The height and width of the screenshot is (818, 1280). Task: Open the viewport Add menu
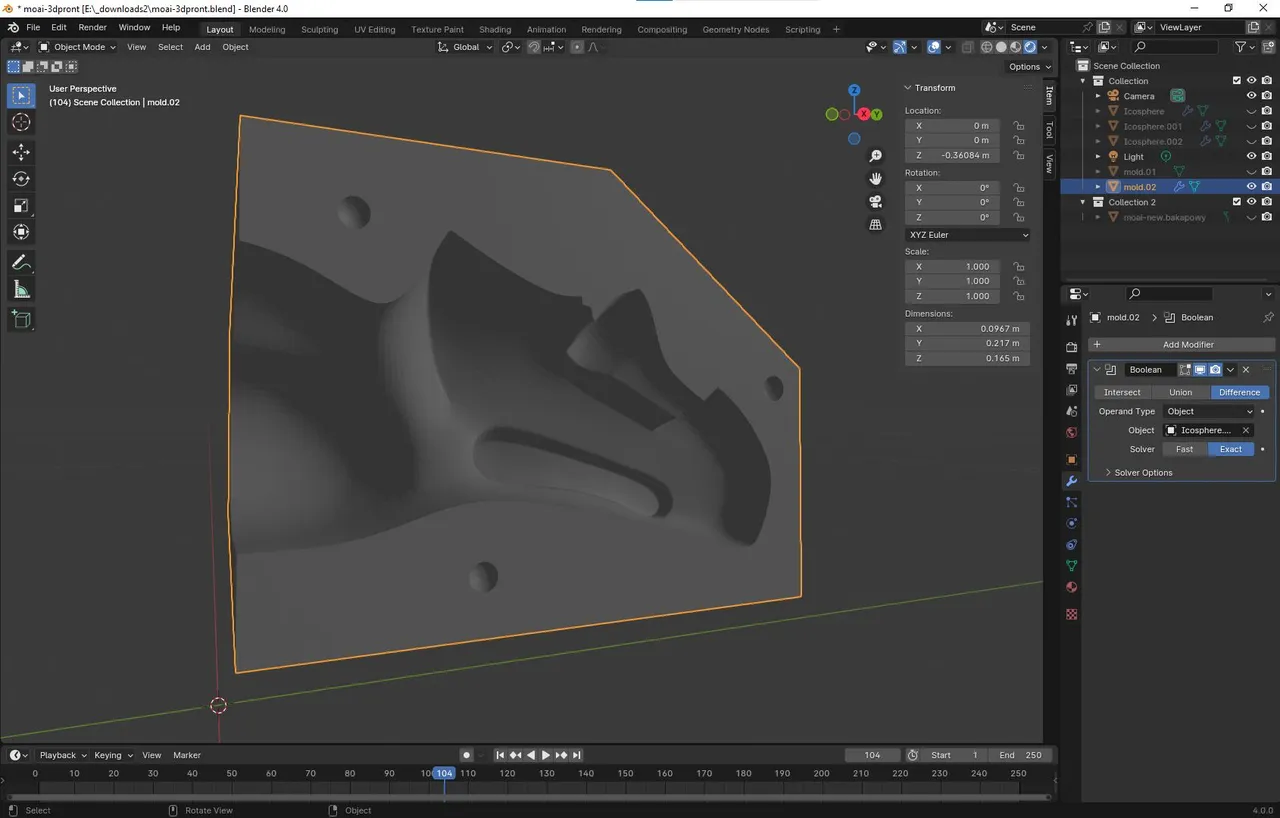pos(202,47)
